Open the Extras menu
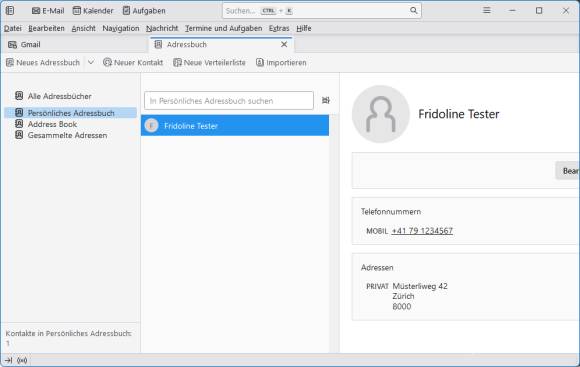The height and width of the screenshot is (367, 580). (279, 28)
